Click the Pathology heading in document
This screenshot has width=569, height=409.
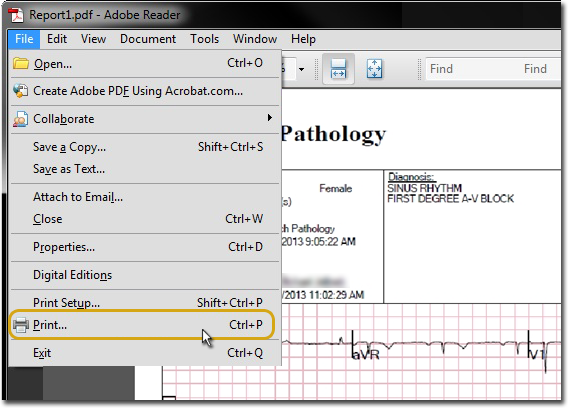[x=333, y=135]
